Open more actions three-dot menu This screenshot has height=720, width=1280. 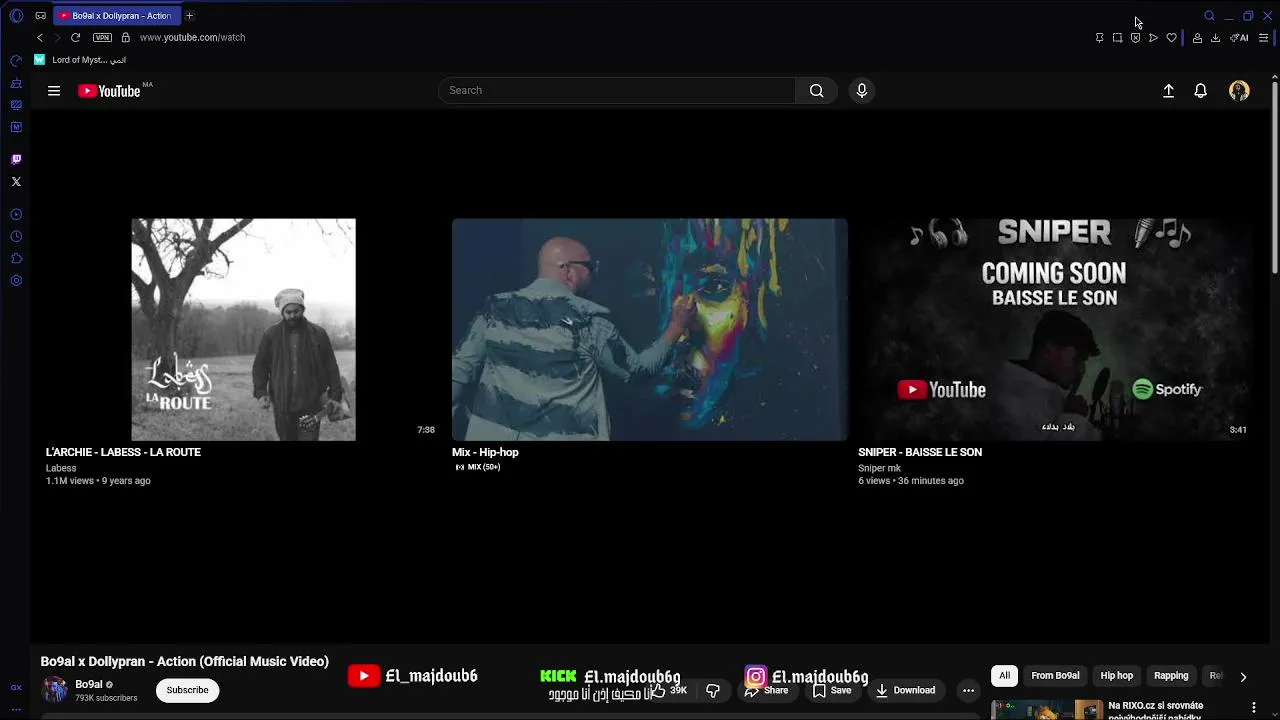click(968, 690)
